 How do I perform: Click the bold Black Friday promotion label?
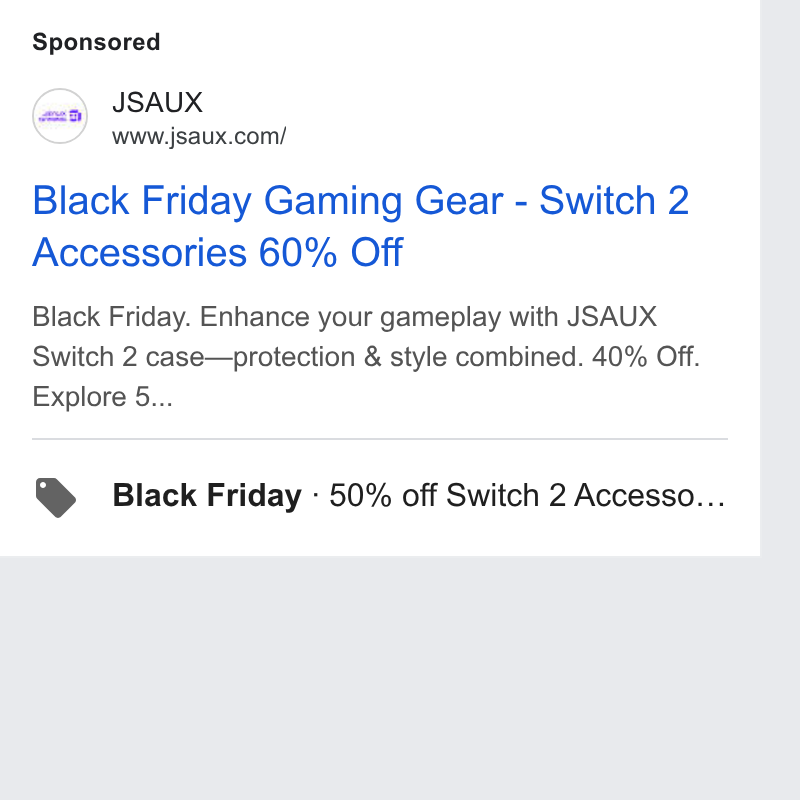tap(207, 495)
